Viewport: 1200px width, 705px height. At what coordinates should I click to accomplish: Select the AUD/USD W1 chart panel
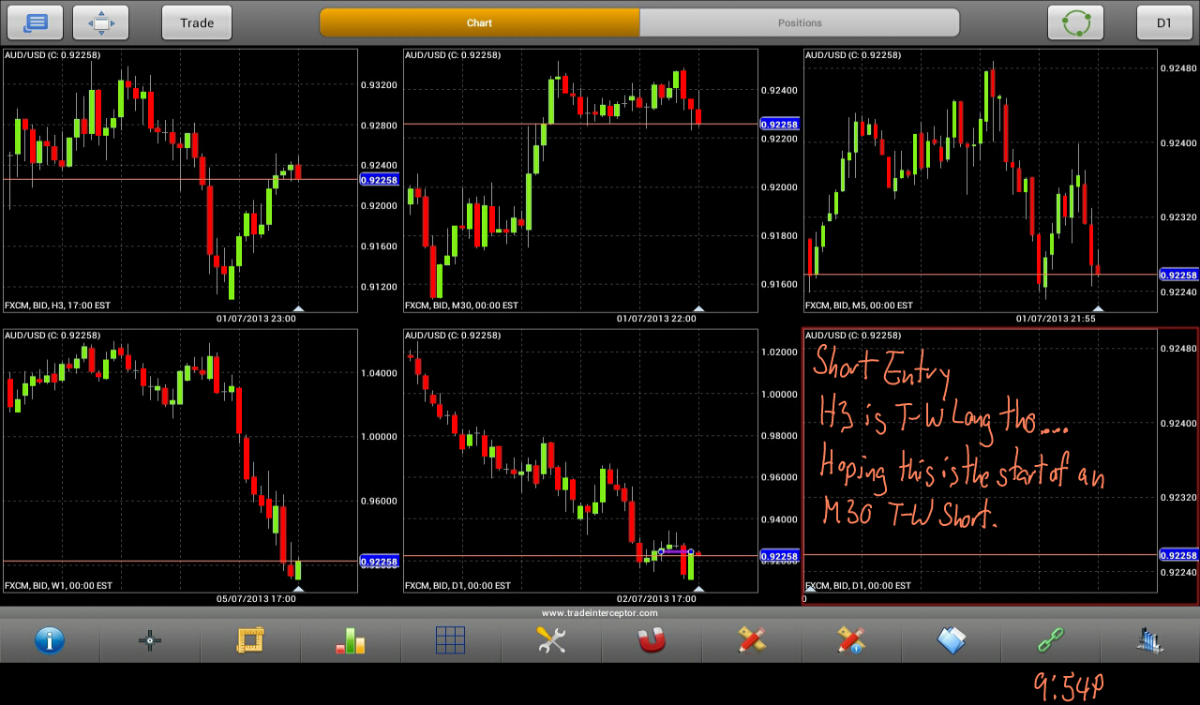(x=180, y=460)
